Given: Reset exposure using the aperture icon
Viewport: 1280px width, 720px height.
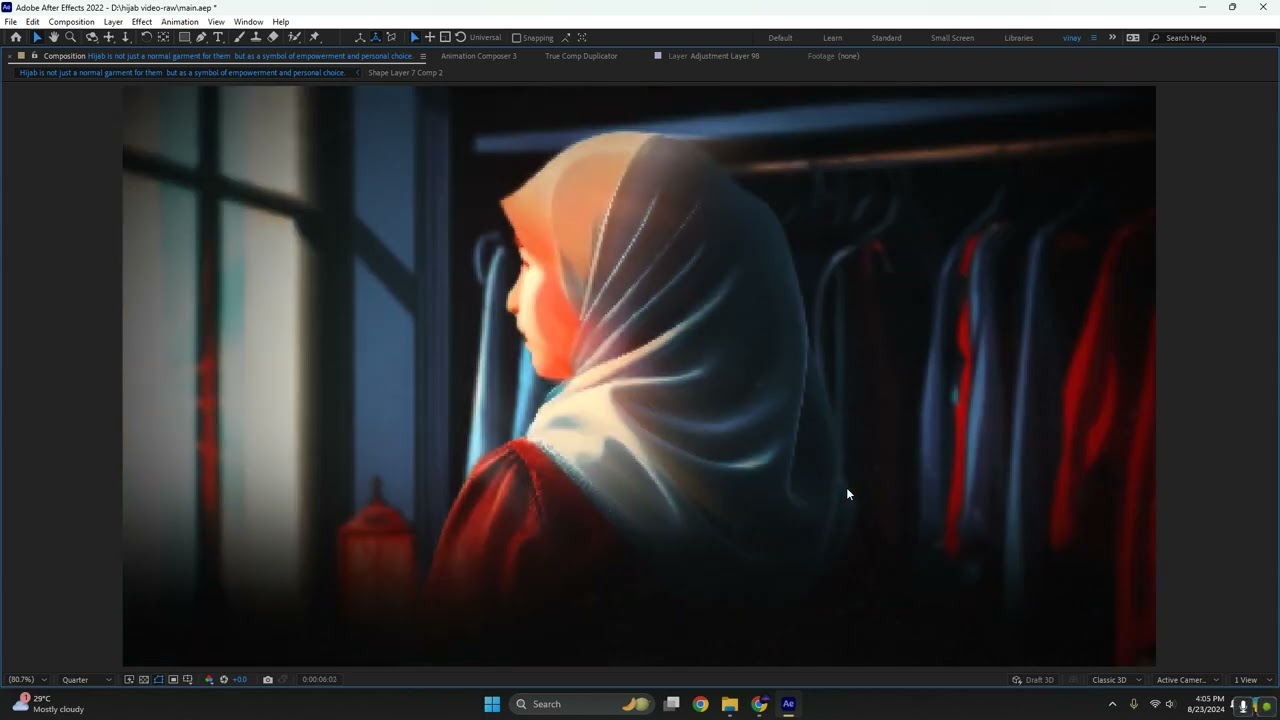Looking at the screenshot, I should pyautogui.click(x=224, y=680).
